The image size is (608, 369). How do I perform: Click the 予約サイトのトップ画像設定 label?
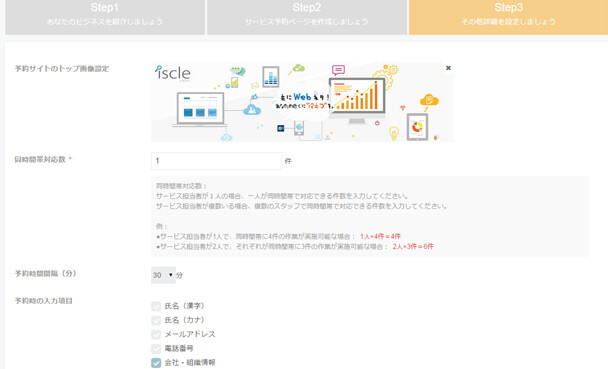tap(62, 69)
